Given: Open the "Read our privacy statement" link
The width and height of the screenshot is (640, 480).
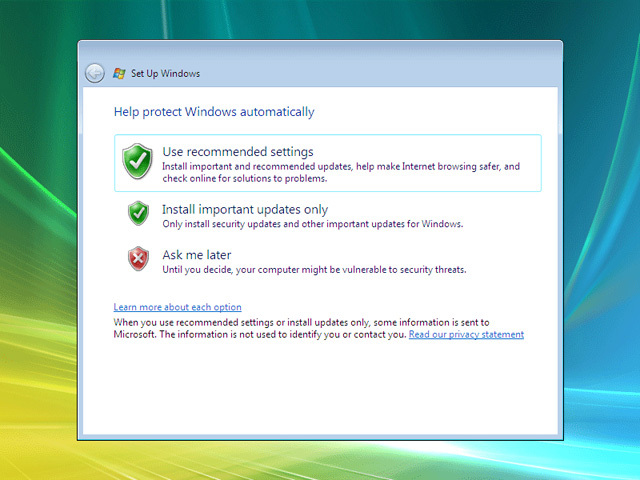Looking at the screenshot, I should pos(466,335).
